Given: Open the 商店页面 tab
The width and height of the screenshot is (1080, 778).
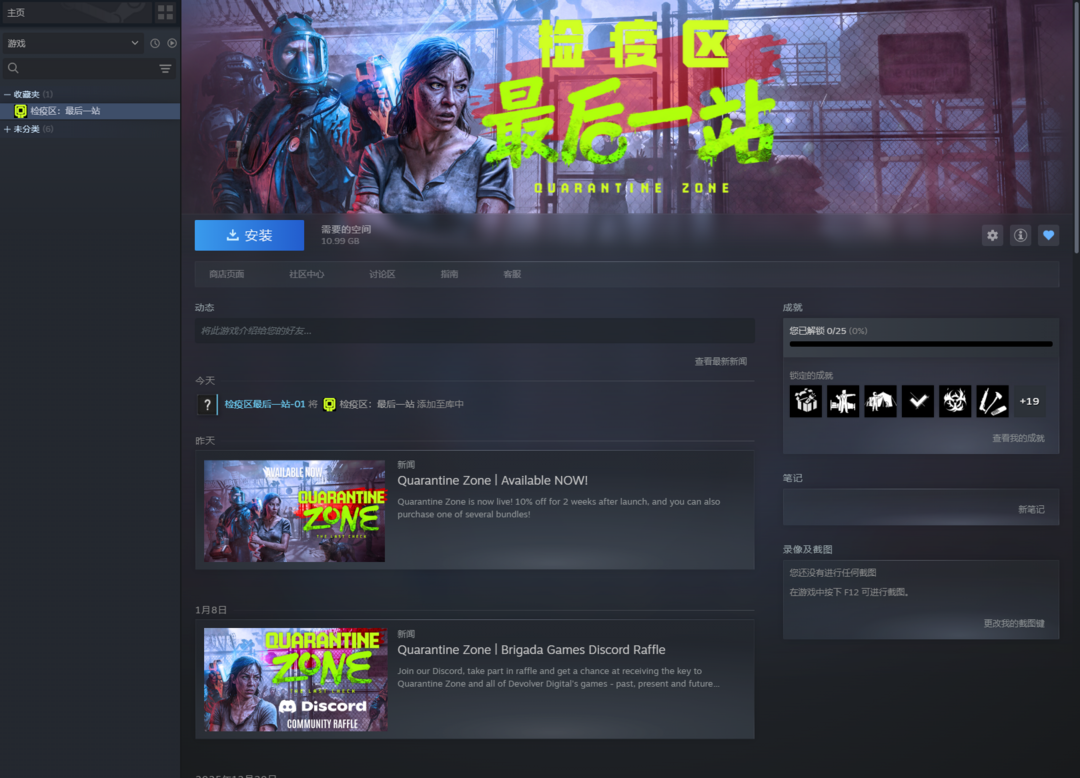Looking at the screenshot, I should click(227, 274).
